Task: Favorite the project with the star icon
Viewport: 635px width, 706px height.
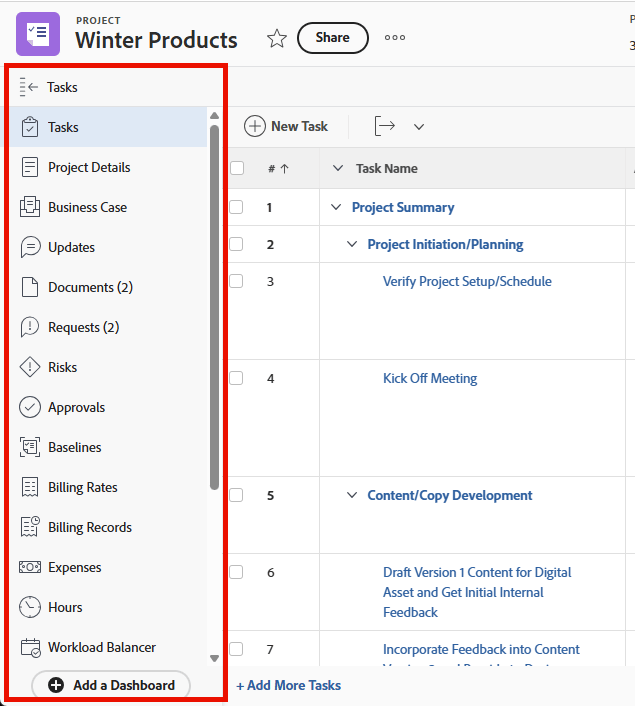Action: click(277, 38)
